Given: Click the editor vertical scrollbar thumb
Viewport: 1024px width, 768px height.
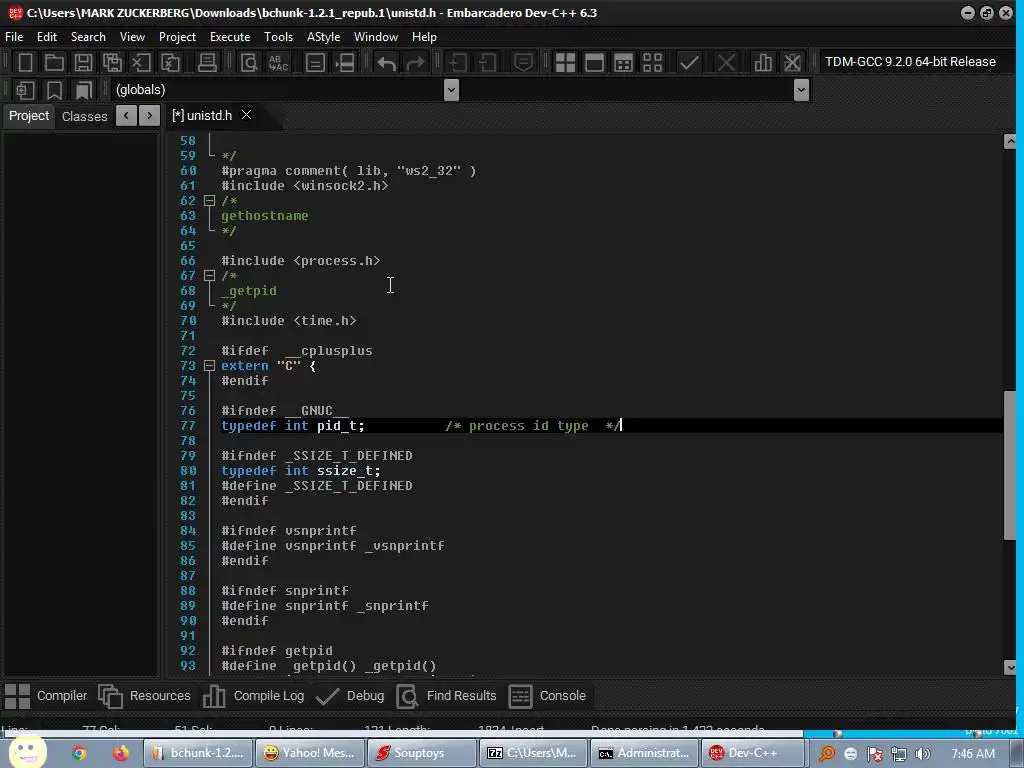Looking at the screenshot, I should tap(1010, 465).
